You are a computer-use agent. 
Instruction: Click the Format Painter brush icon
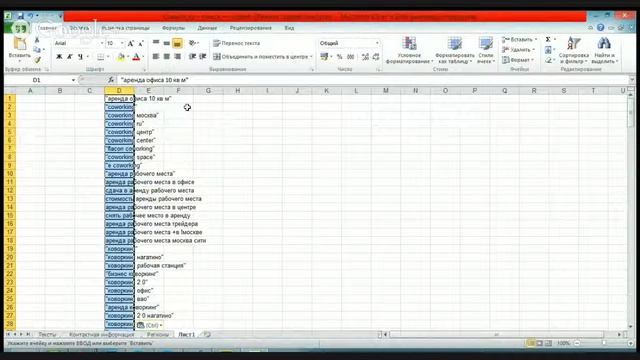coord(37,60)
